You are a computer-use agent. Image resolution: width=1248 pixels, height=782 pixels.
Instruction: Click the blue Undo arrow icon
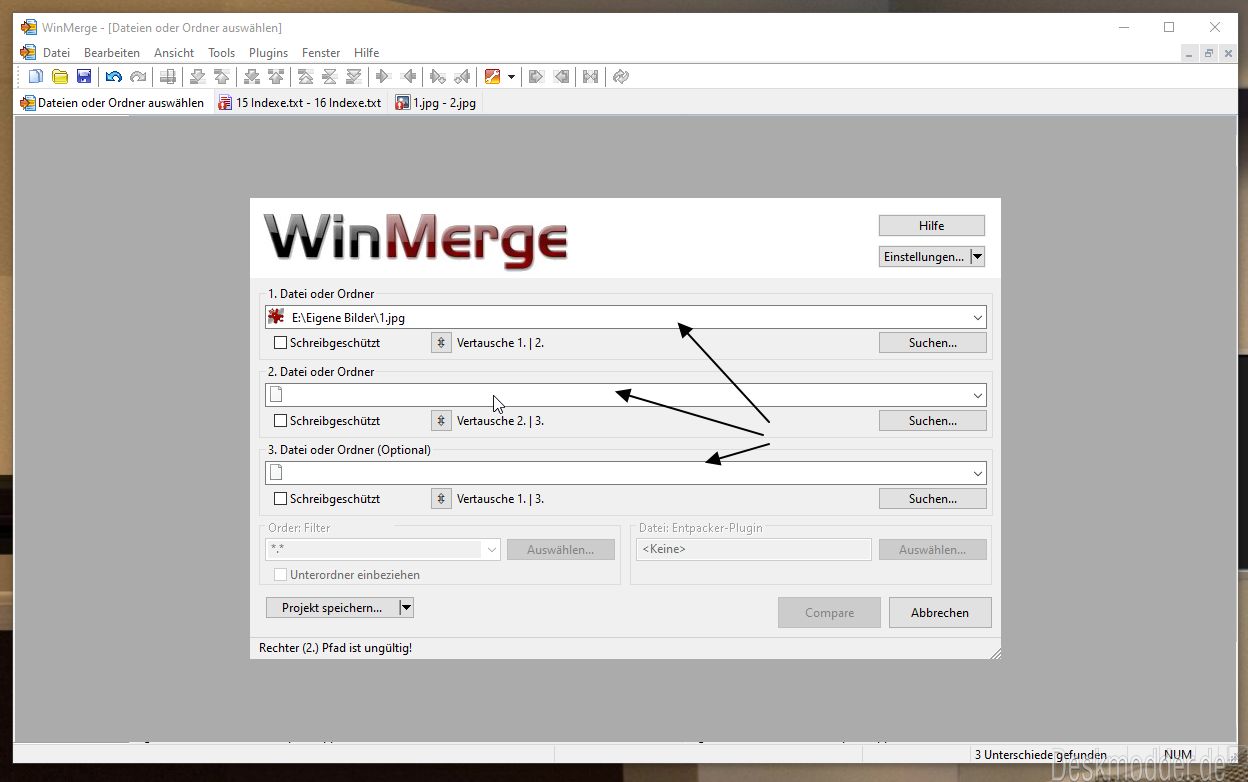point(114,76)
